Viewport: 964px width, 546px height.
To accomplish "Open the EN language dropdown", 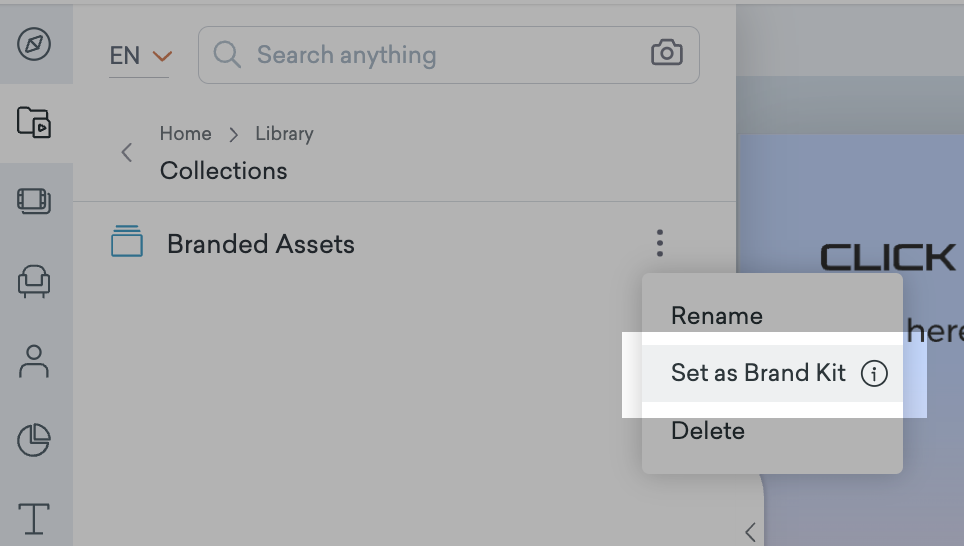I will (x=140, y=56).
